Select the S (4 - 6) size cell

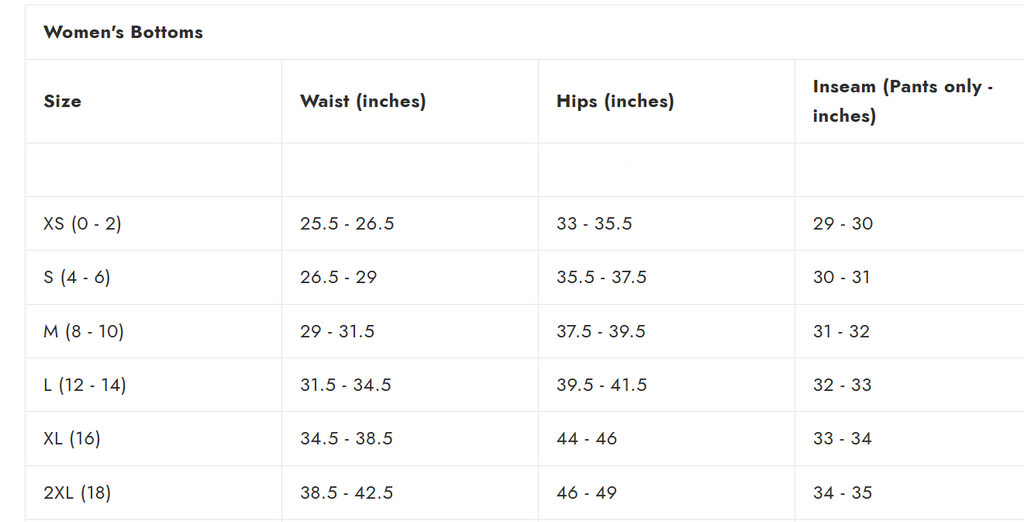click(x=77, y=277)
